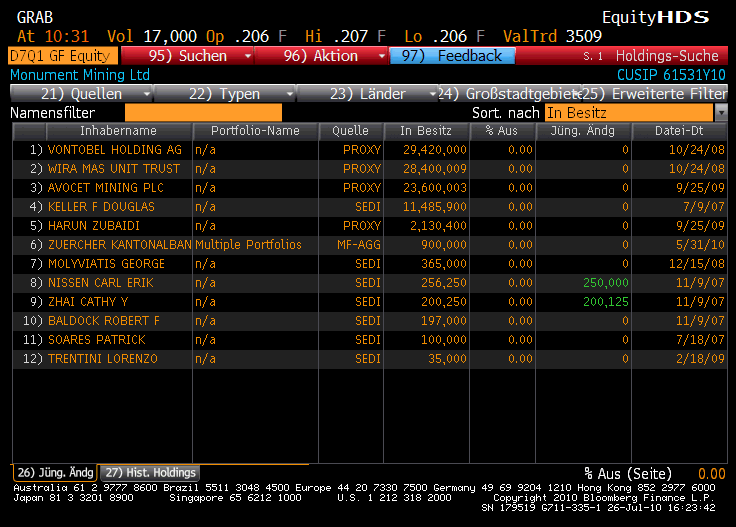Switch to 26) Jüng. Ändg tab

point(55,473)
